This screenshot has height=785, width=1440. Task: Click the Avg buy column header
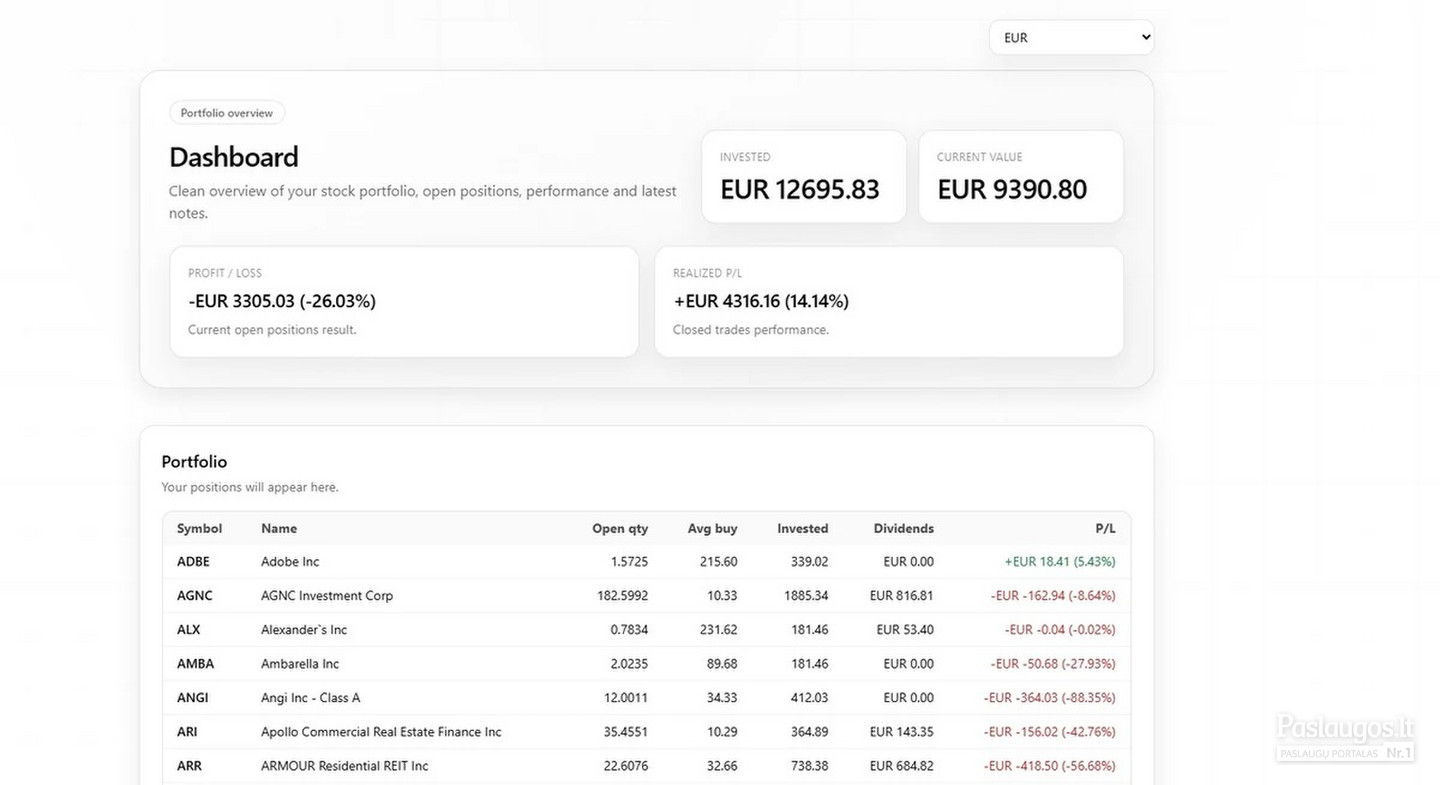pyautogui.click(x=712, y=528)
